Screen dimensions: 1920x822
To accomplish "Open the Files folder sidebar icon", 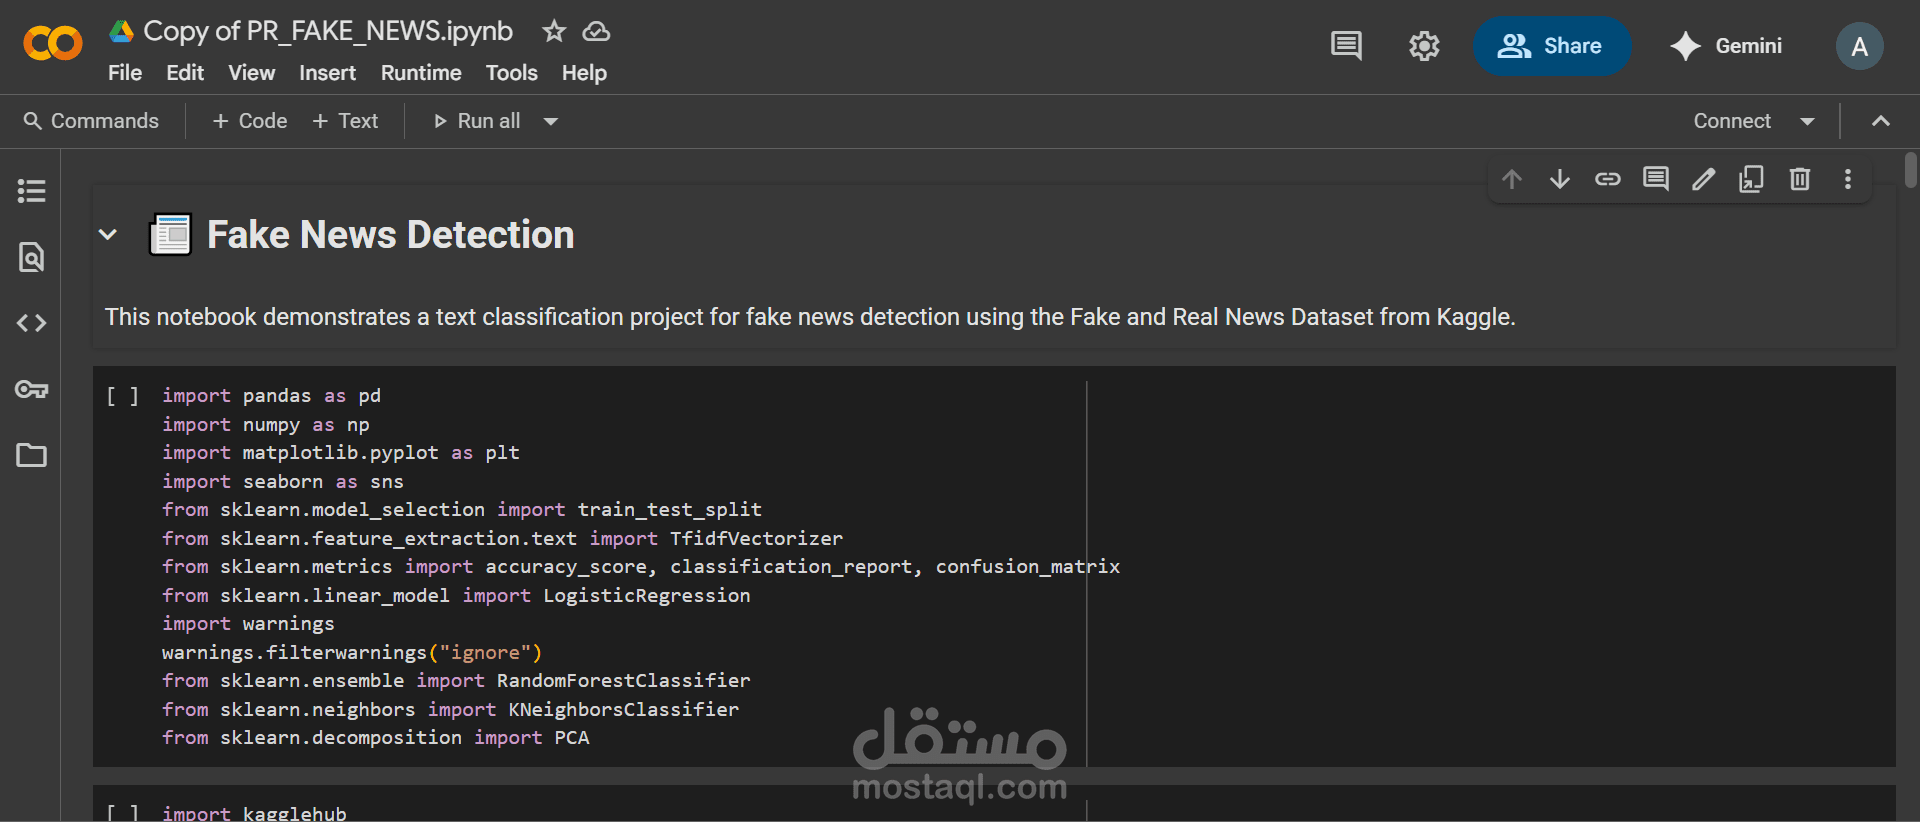I will coord(32,455).
